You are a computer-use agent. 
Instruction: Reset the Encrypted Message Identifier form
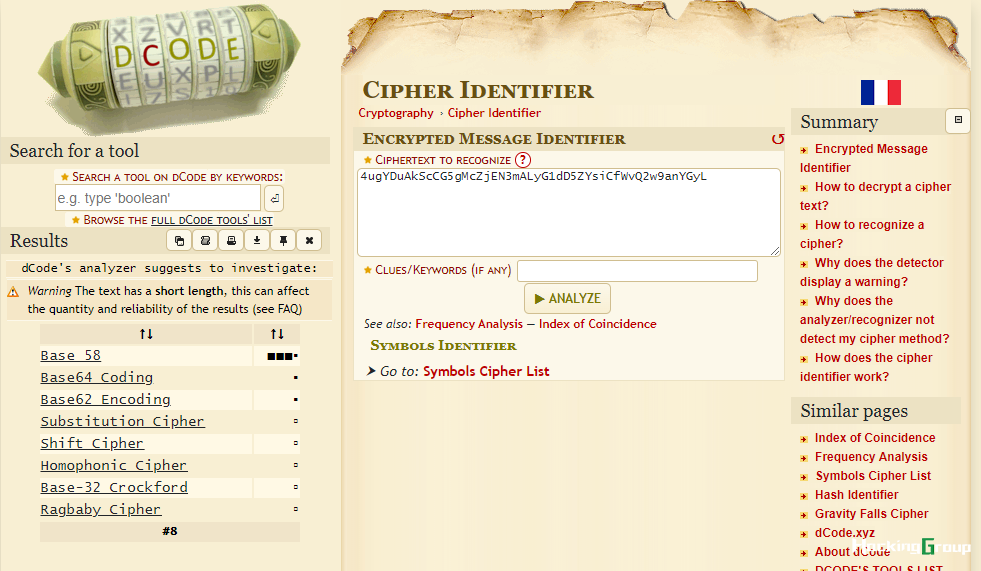tap(778, 139)
